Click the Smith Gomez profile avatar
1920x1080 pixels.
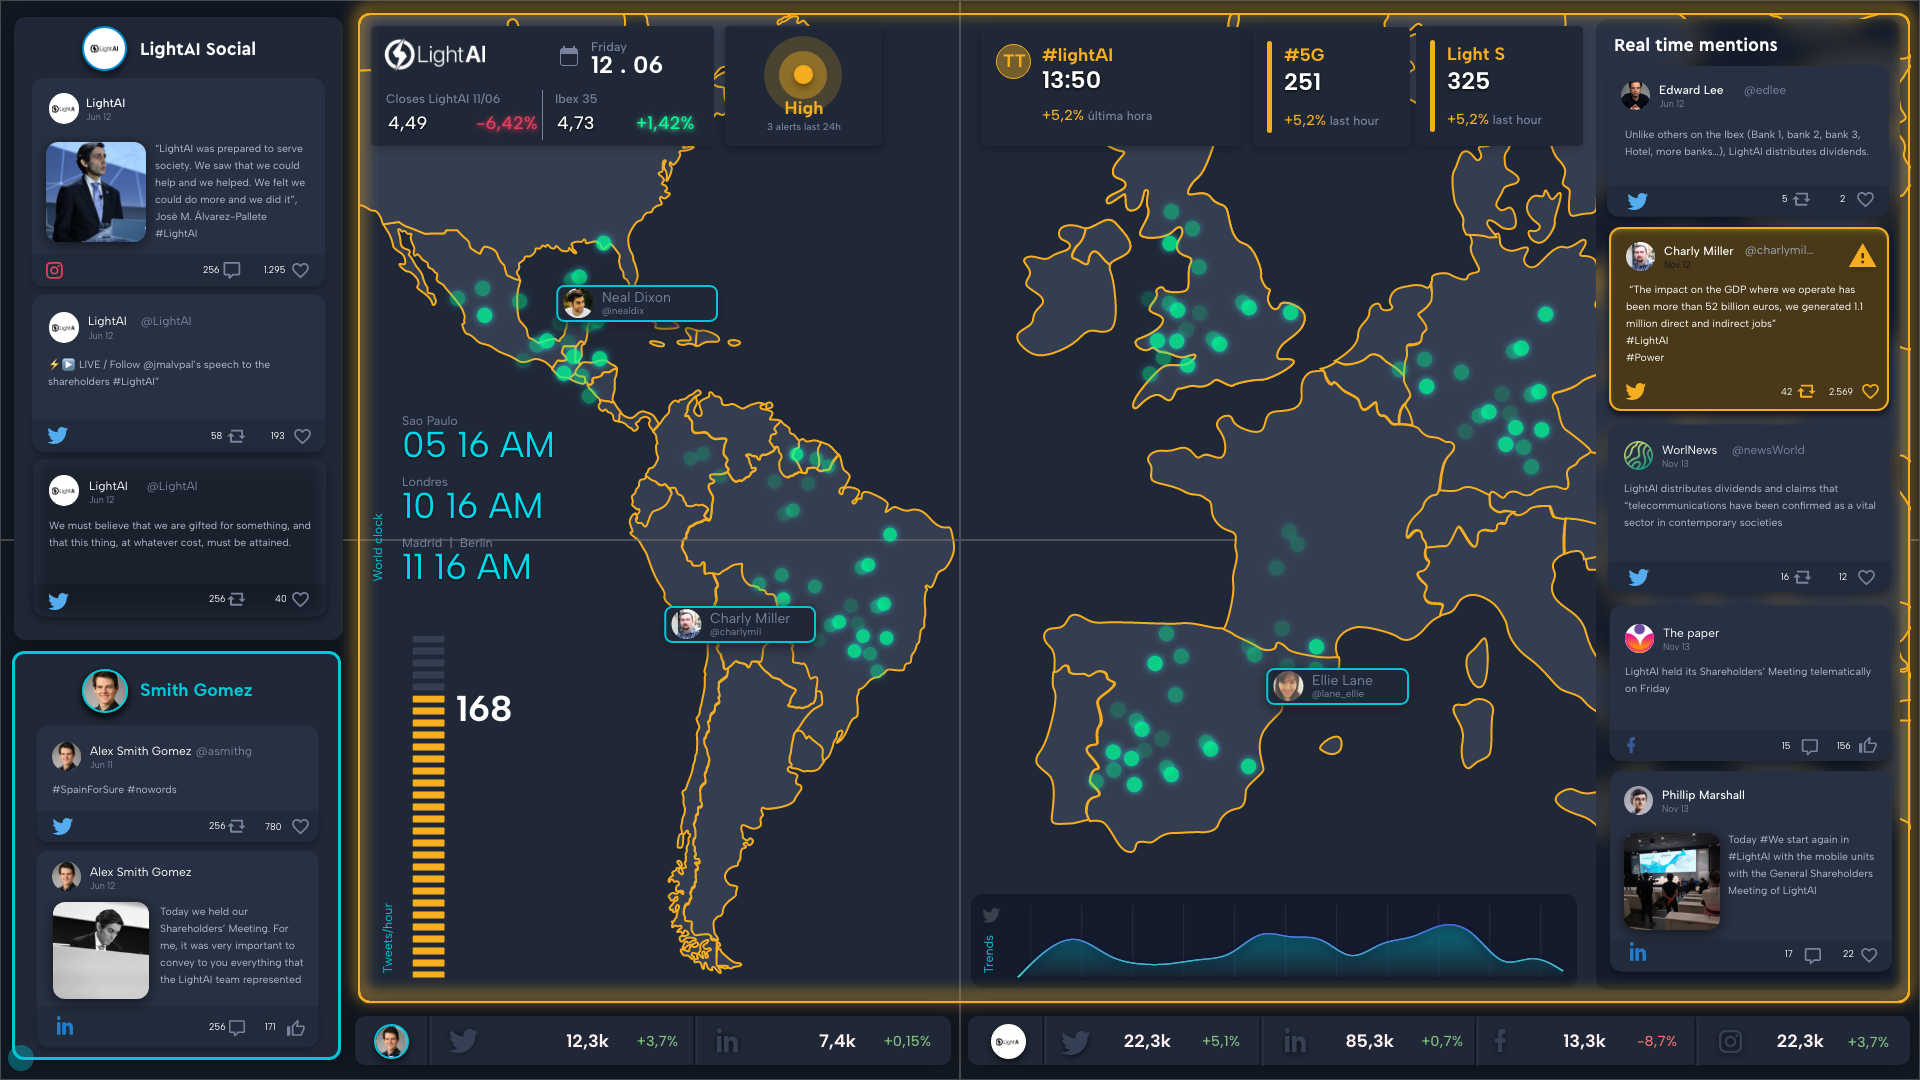tap(105, 690)
